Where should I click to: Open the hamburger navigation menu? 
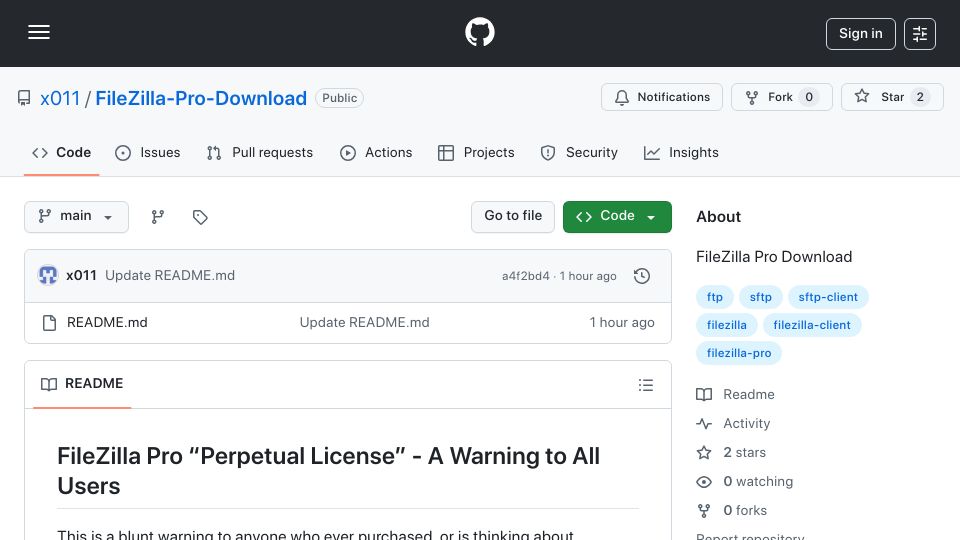(39, 32)
